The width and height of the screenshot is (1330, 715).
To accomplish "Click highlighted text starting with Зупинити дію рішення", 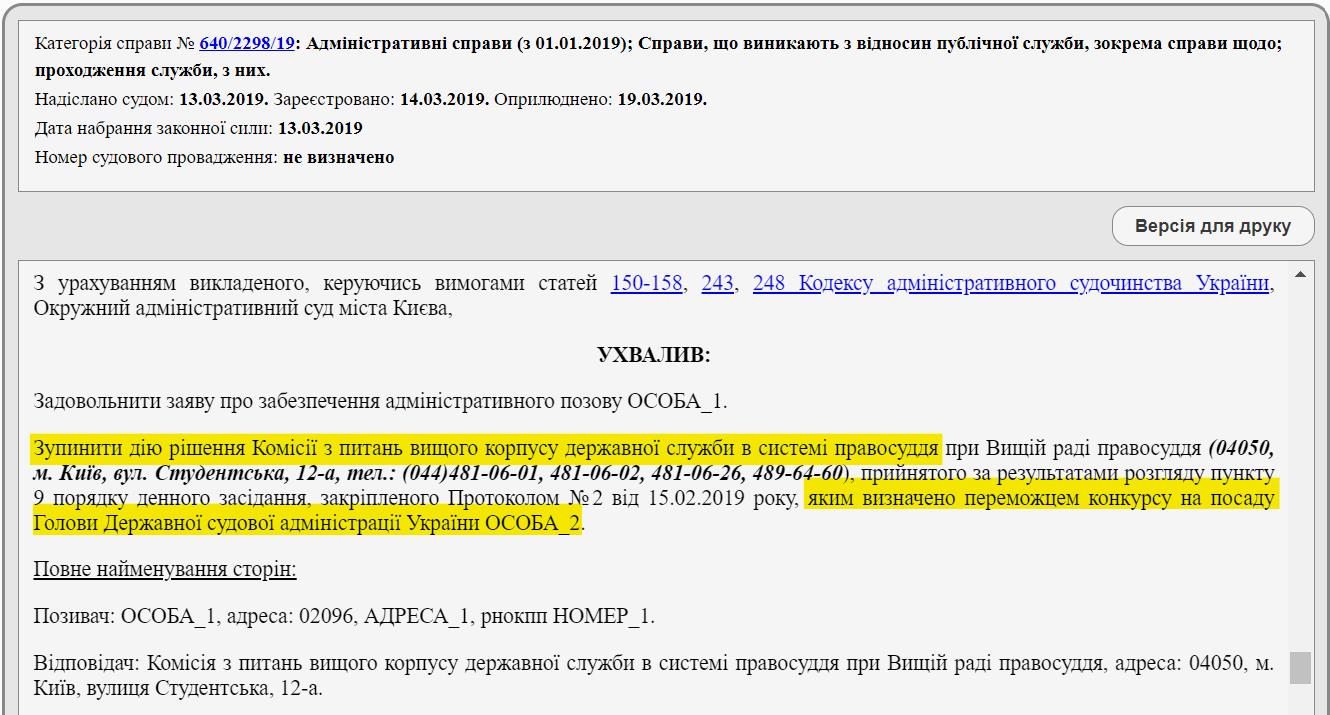I will (485, 447).
